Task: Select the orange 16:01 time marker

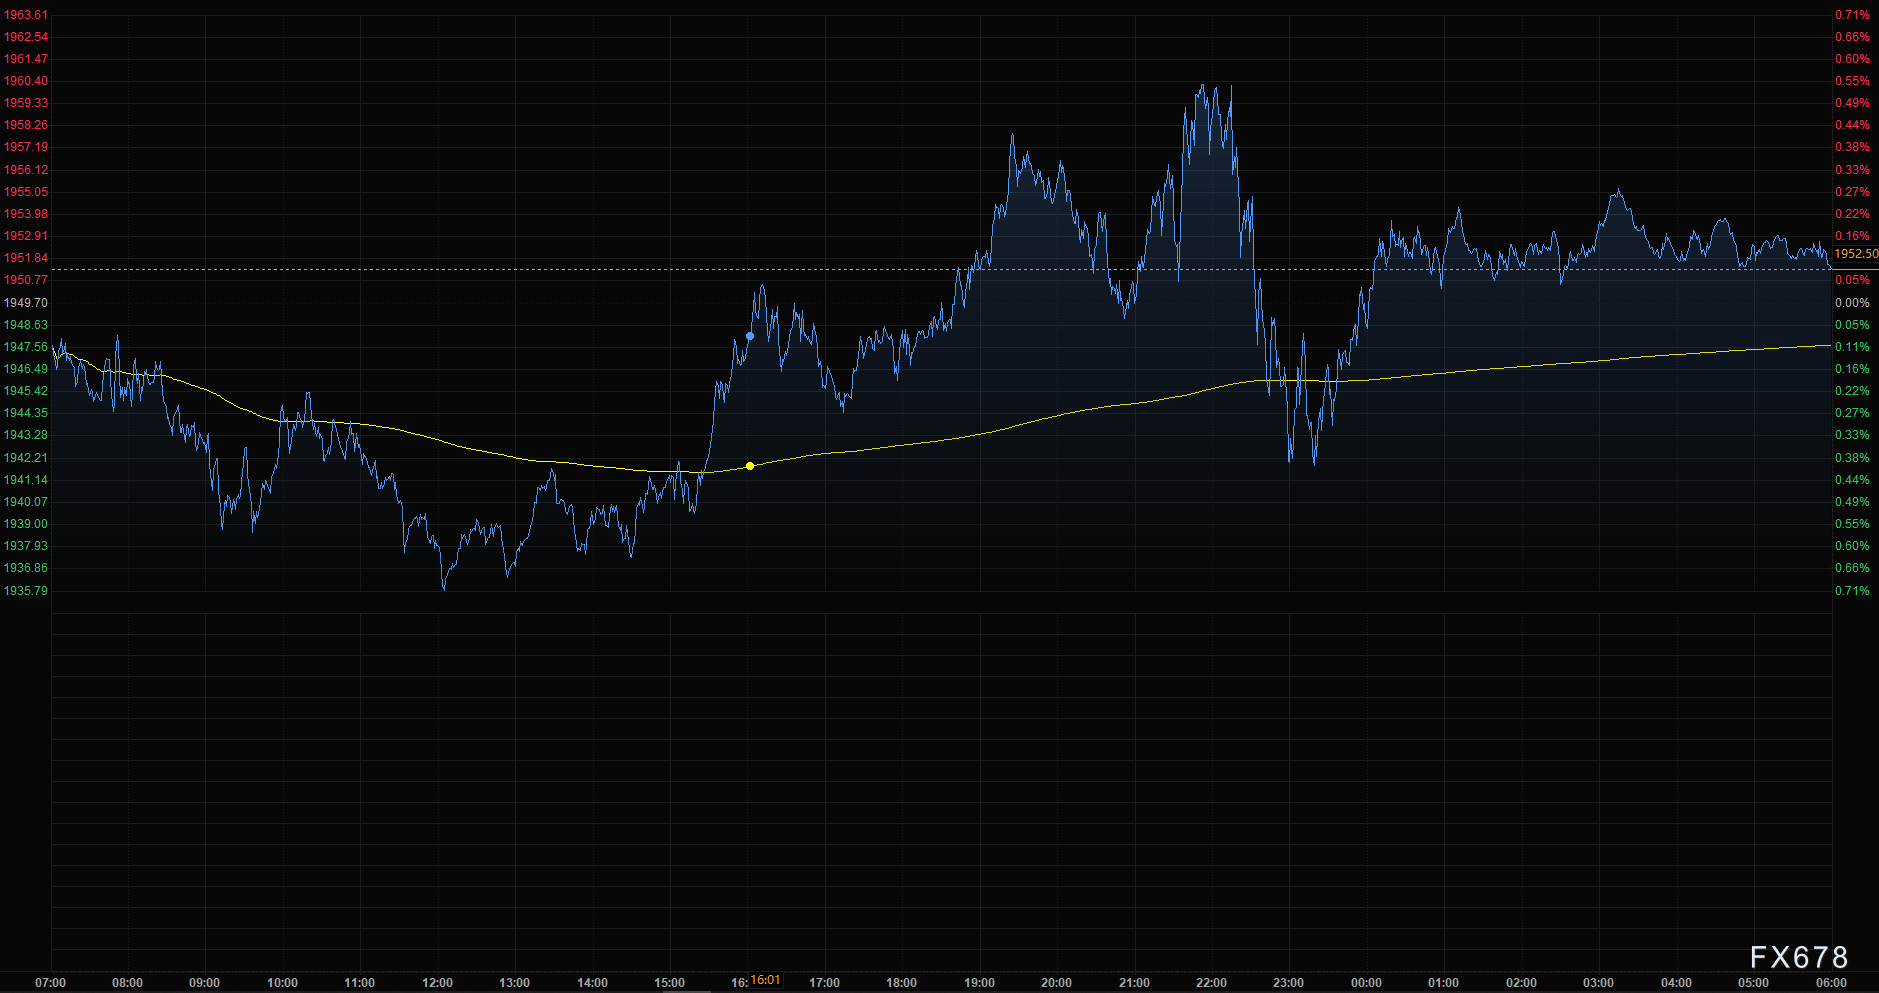Action: point(766,981)
